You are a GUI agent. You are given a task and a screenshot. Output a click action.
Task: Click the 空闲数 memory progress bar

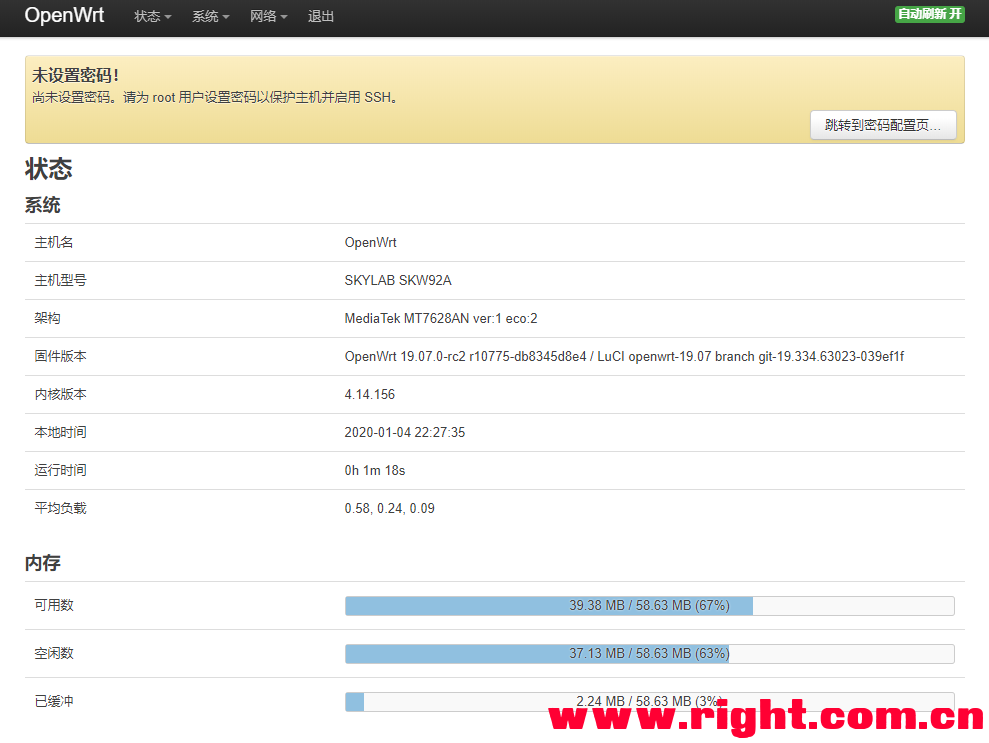(649, 654)
